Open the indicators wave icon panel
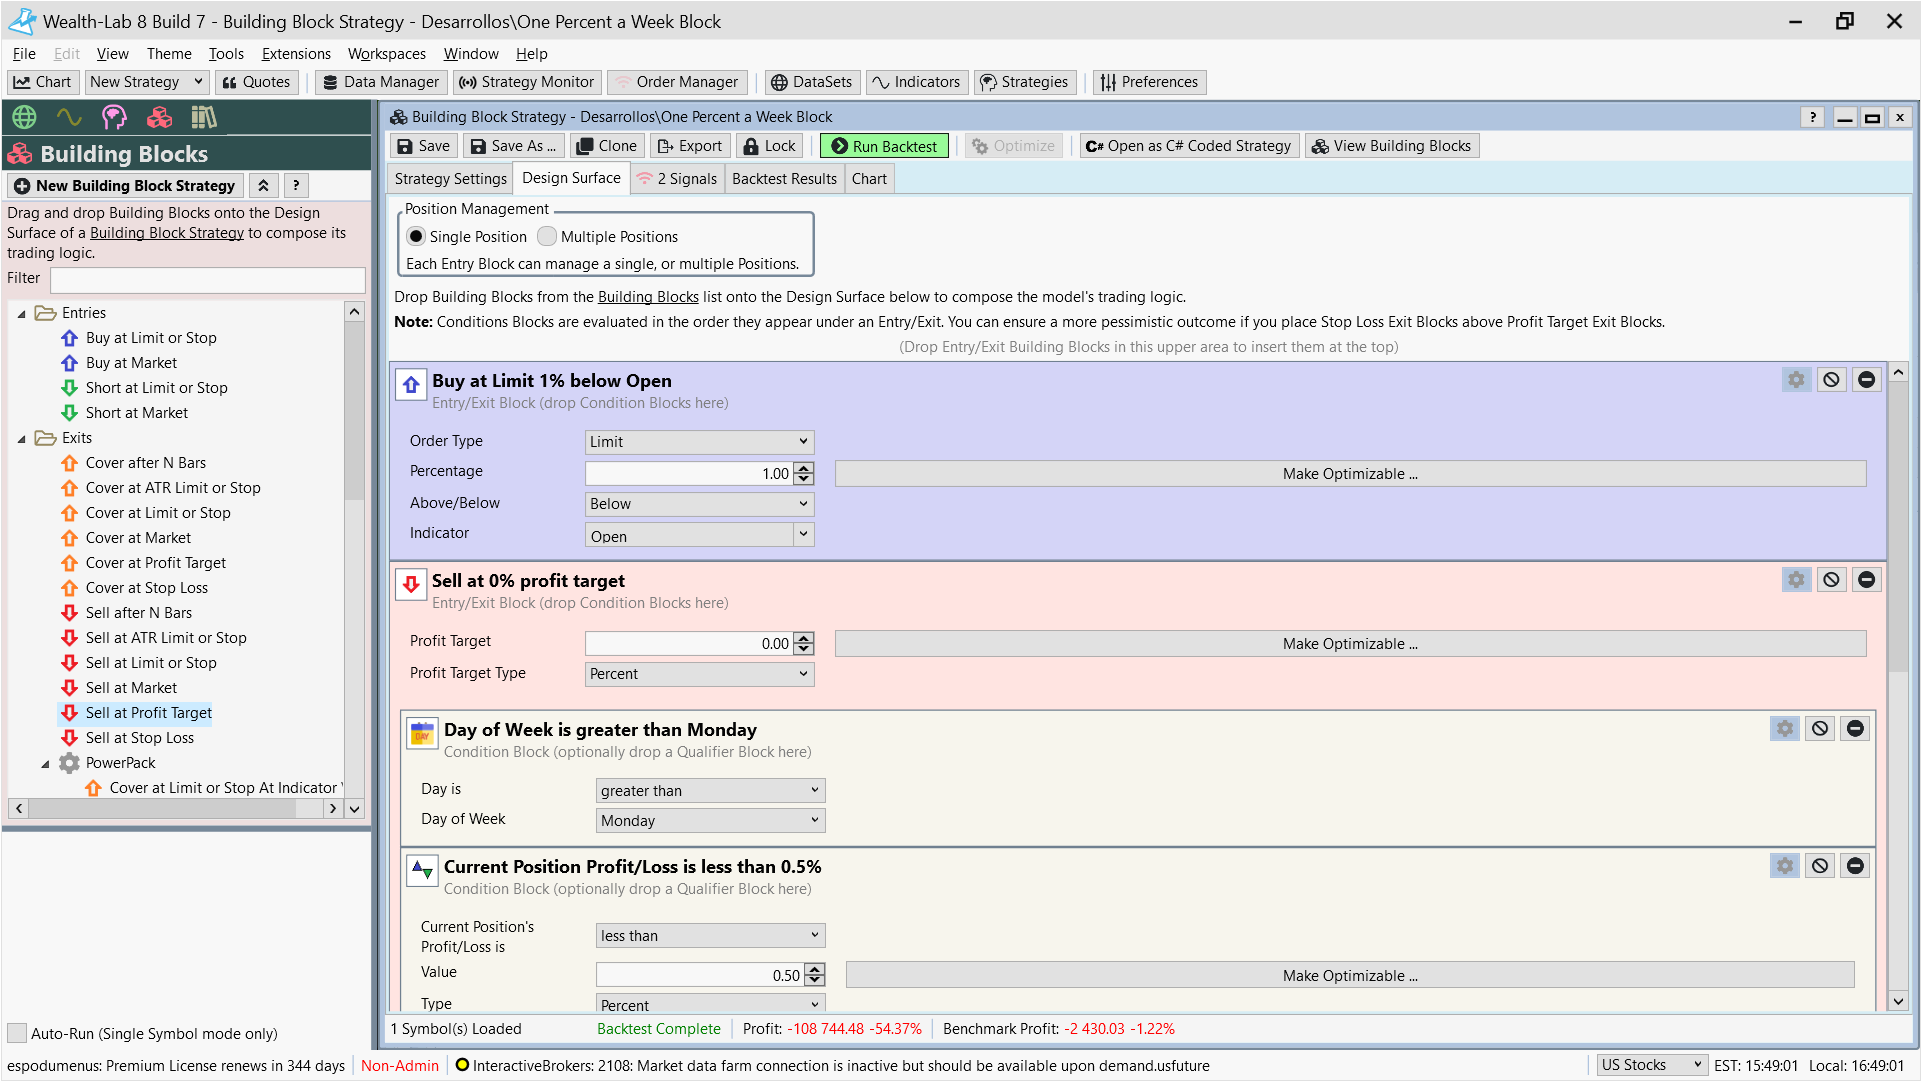This screenshot has width=1922, height=1082. (69, 117)
